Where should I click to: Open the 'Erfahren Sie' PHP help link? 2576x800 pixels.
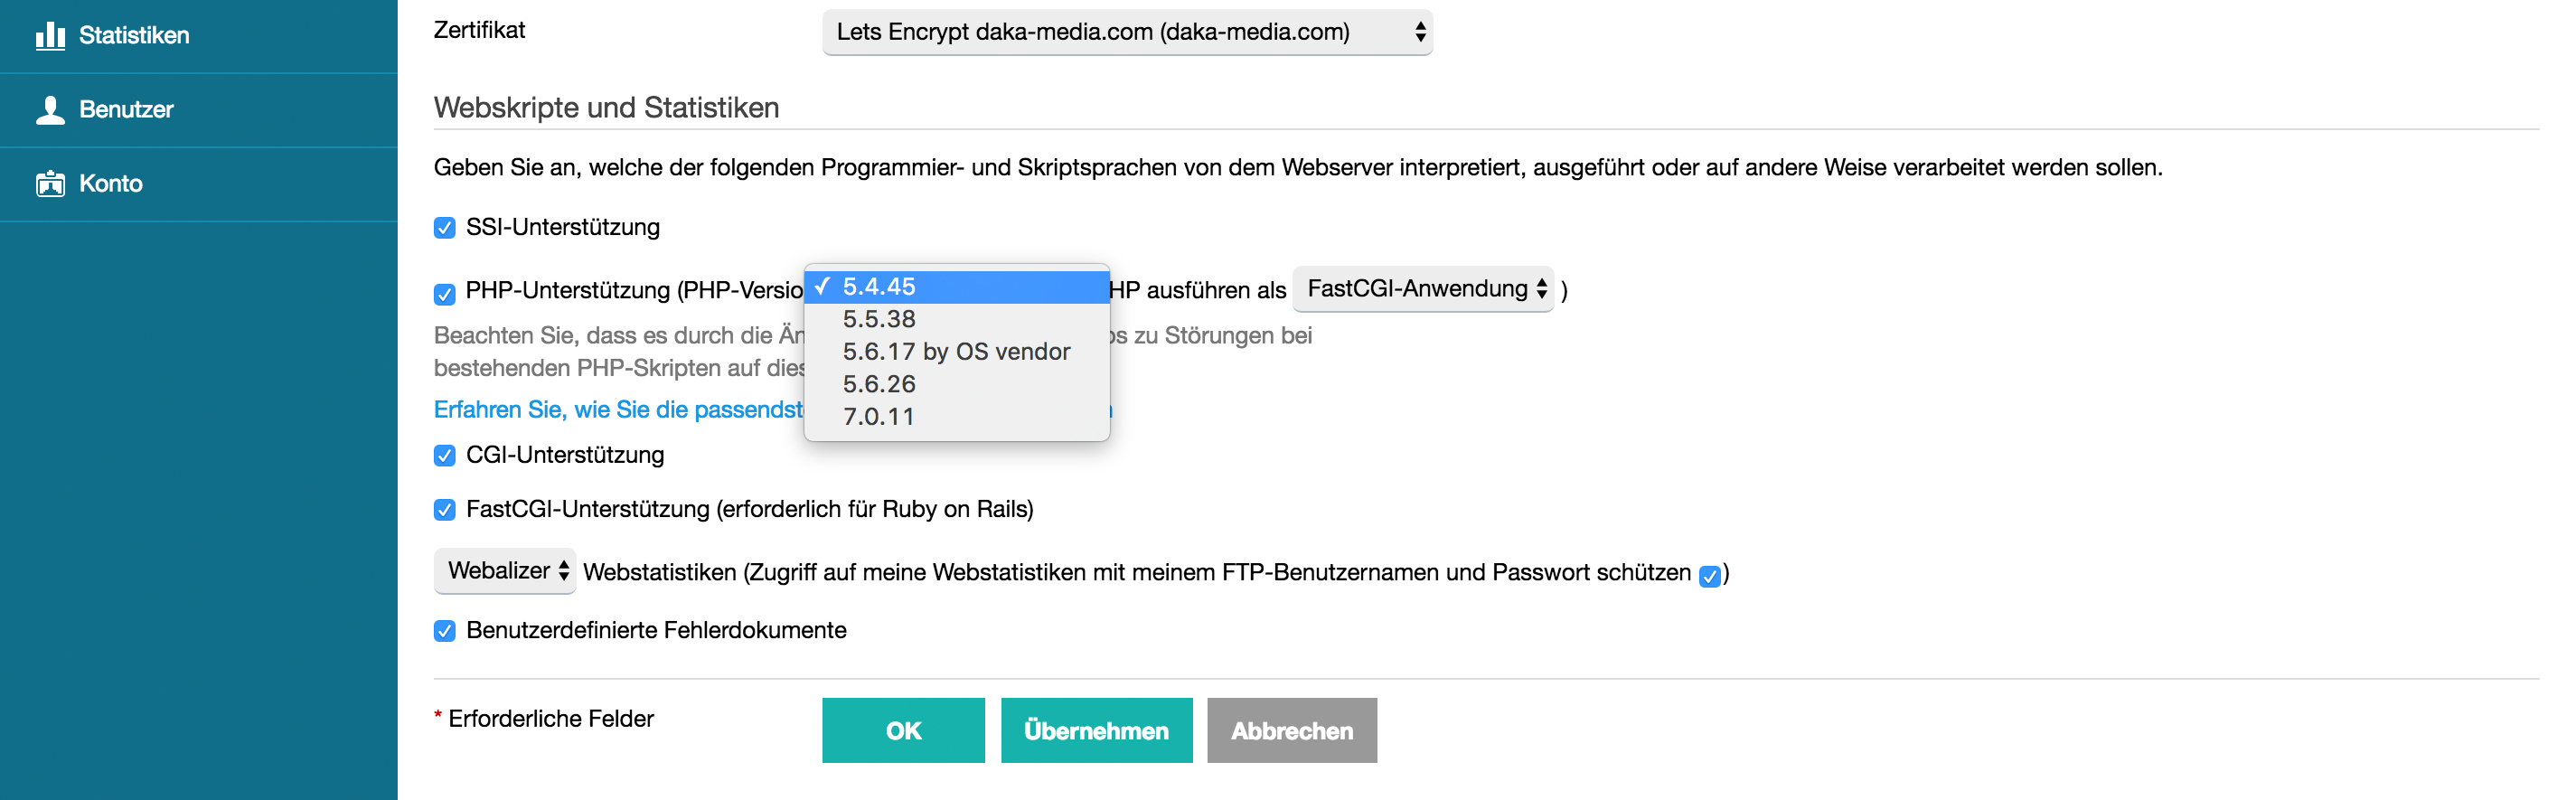pyautogui.click(x=618, y=410)
